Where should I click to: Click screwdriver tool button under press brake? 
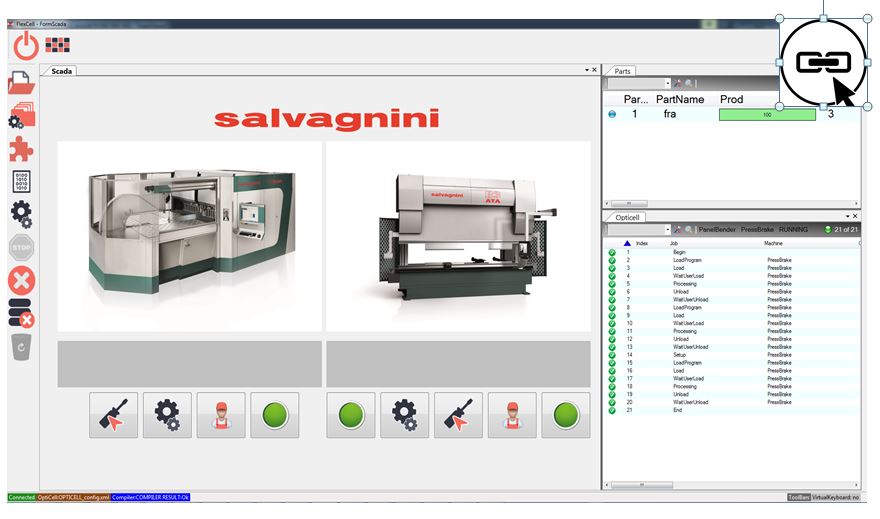[459, 415]
